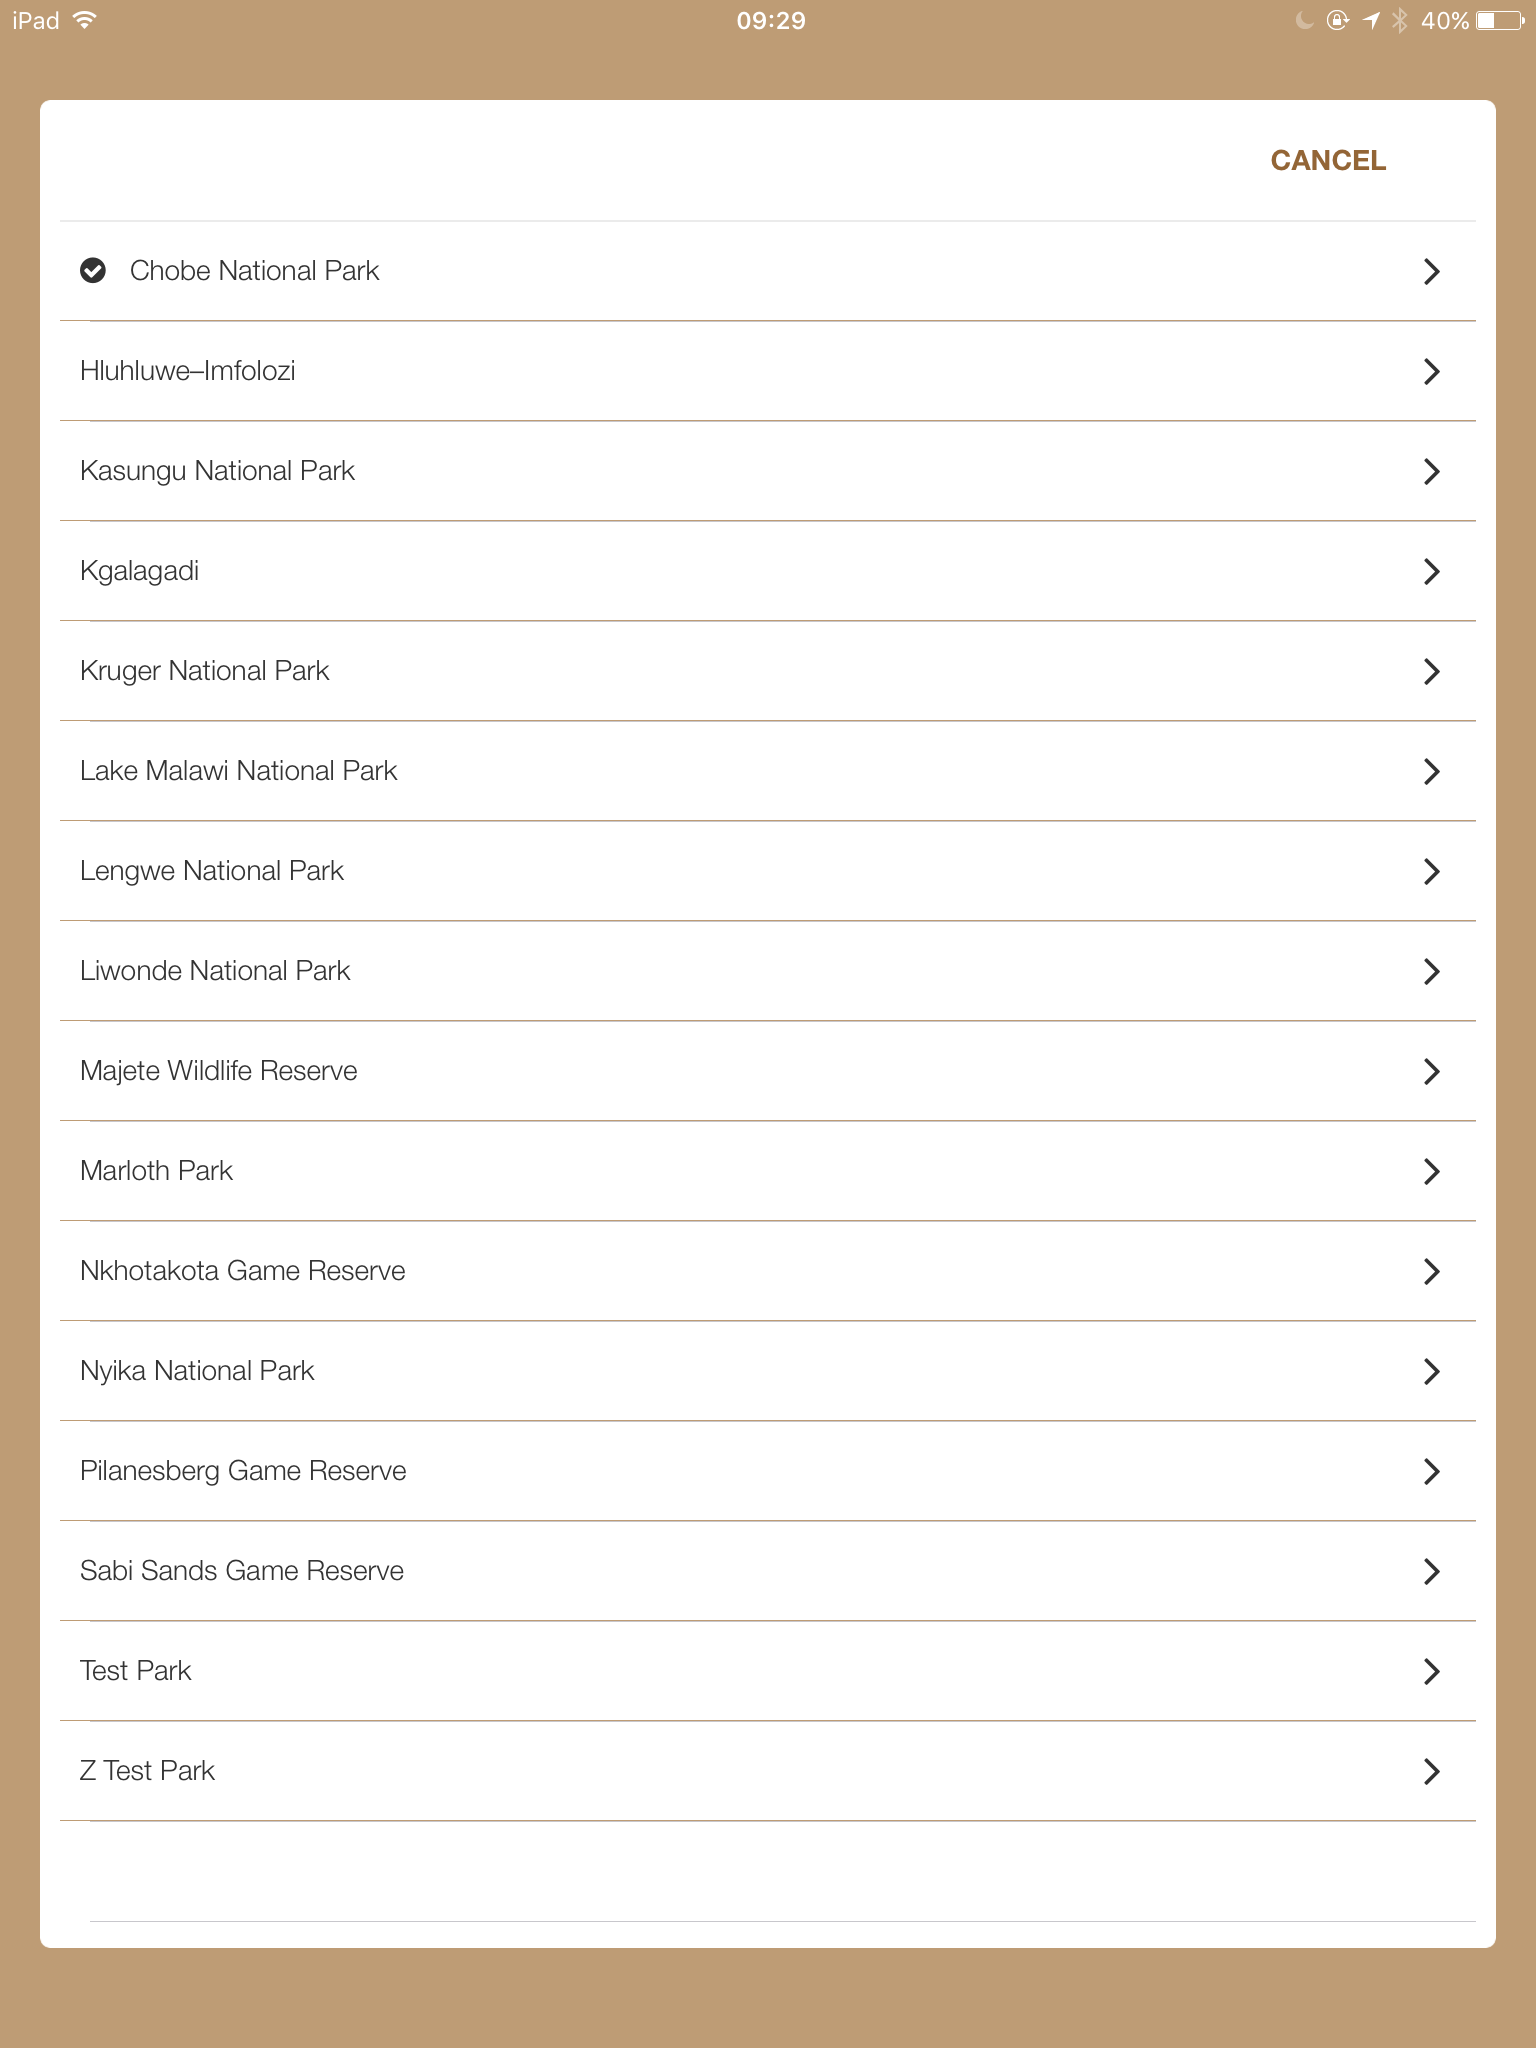
Task: Tap the Nkhotakota Game Reserve chevron icon
Action: click(x=1431, y=1271)
